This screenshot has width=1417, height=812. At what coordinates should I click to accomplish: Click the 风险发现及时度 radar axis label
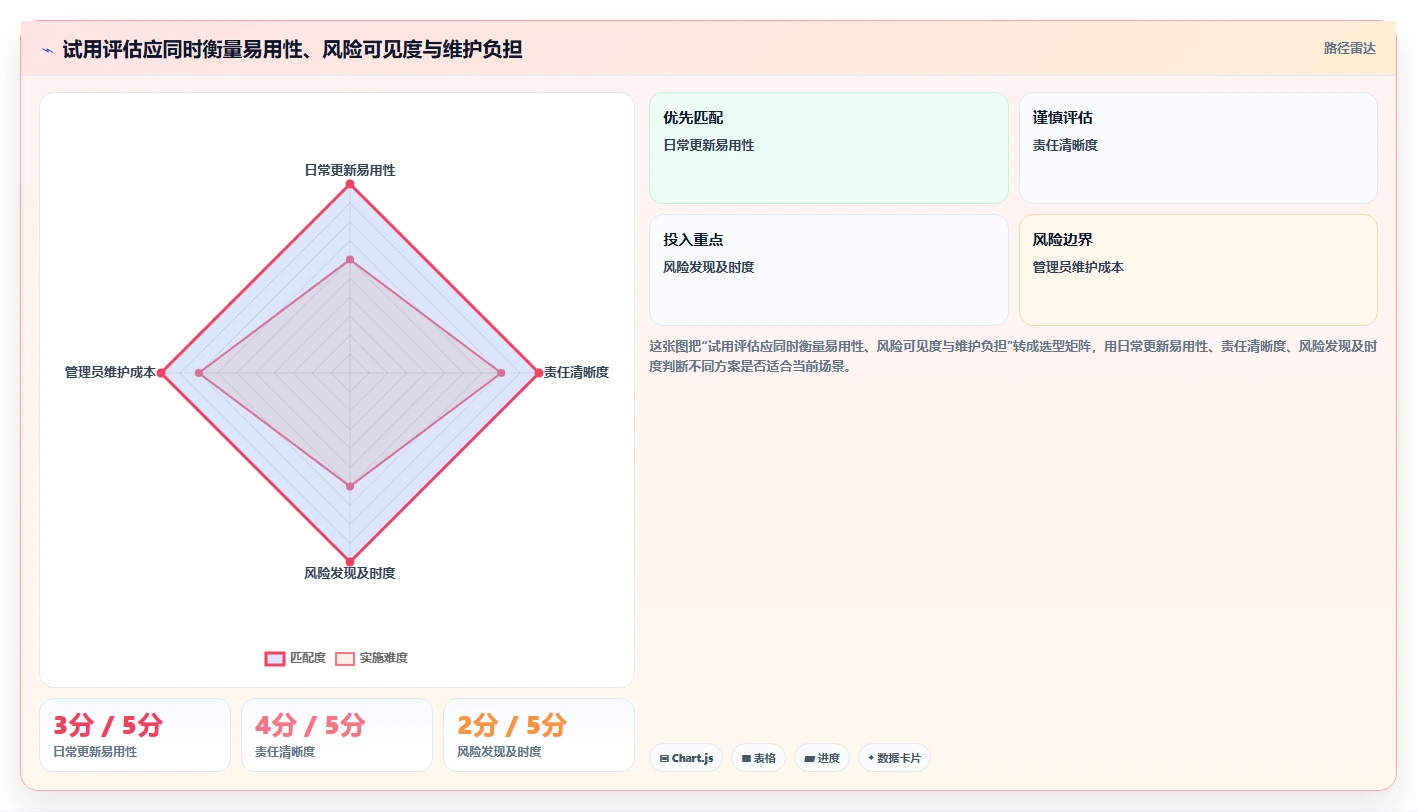pyautogui.click(x=350, y=573)
